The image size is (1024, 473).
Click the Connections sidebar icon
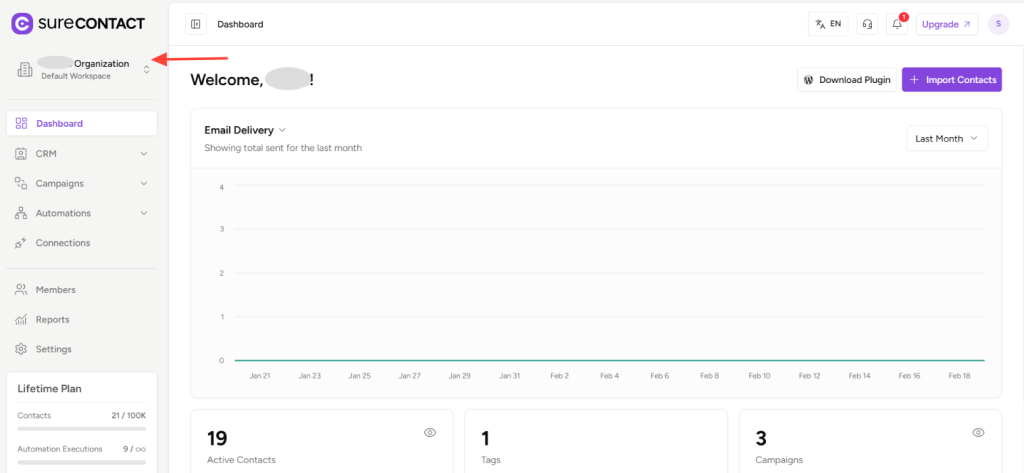(21, 243)
